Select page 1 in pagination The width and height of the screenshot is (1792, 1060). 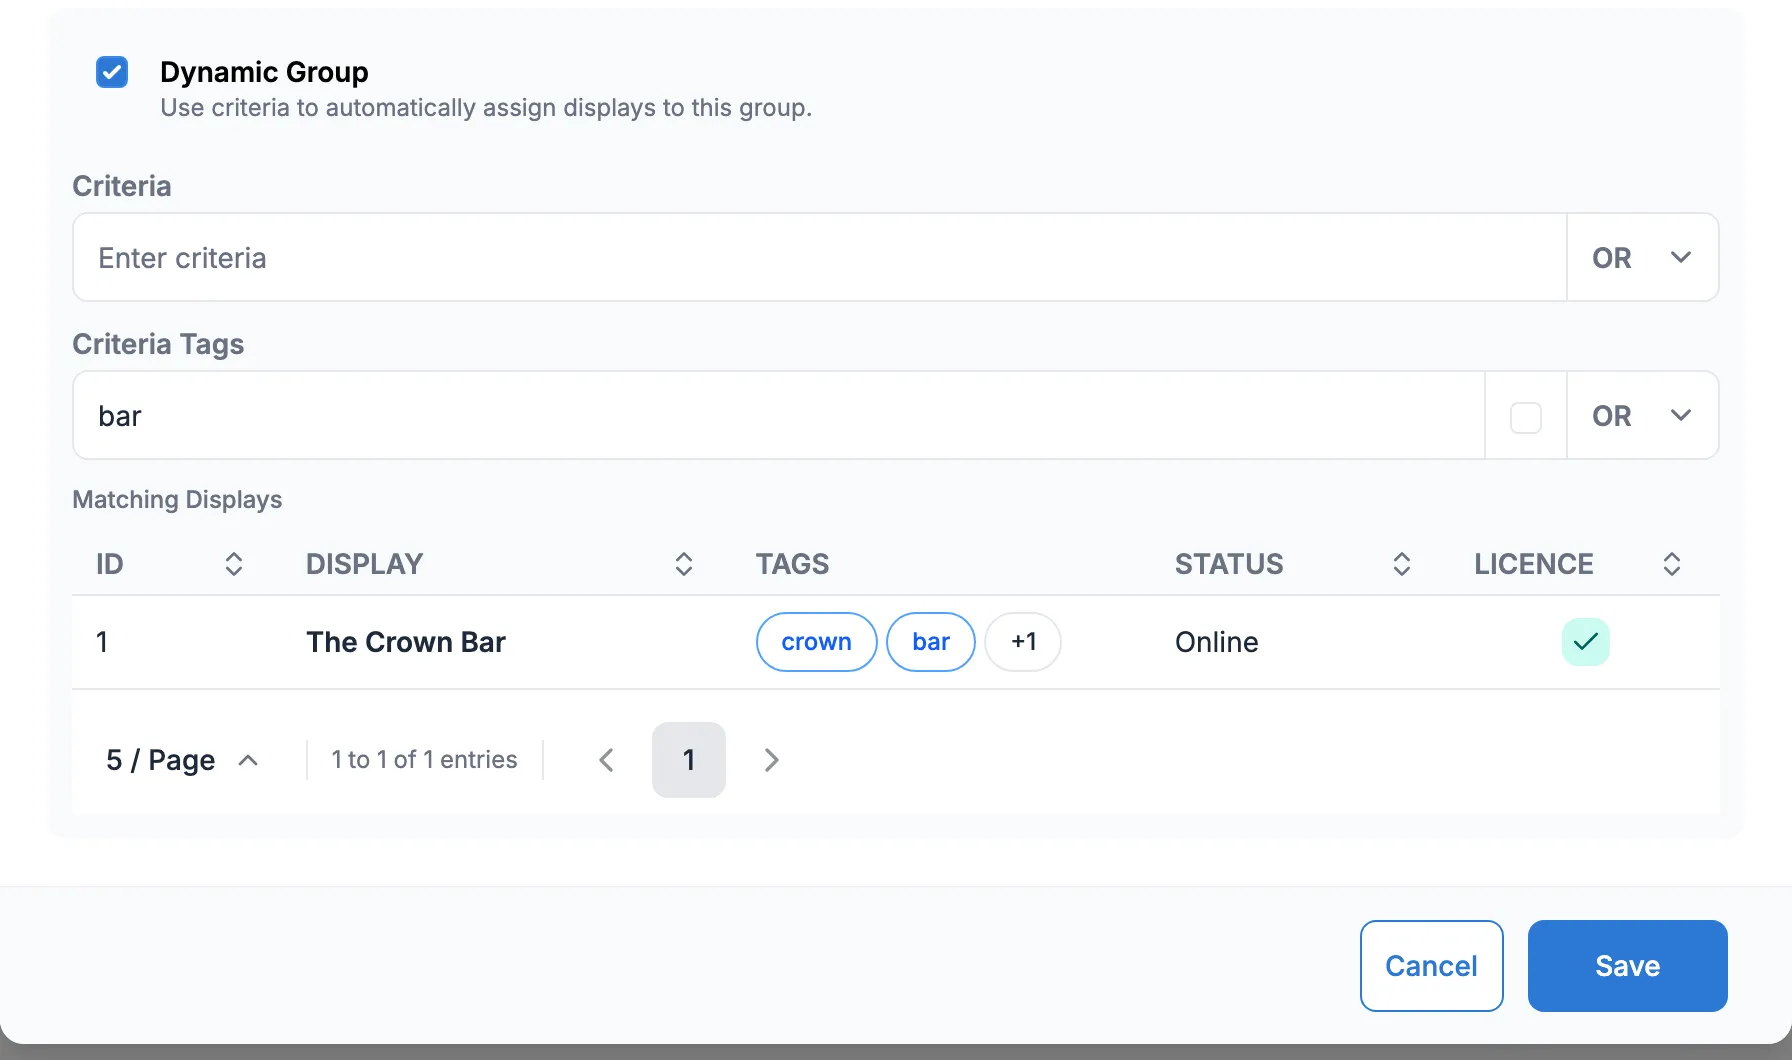(689, 760)
